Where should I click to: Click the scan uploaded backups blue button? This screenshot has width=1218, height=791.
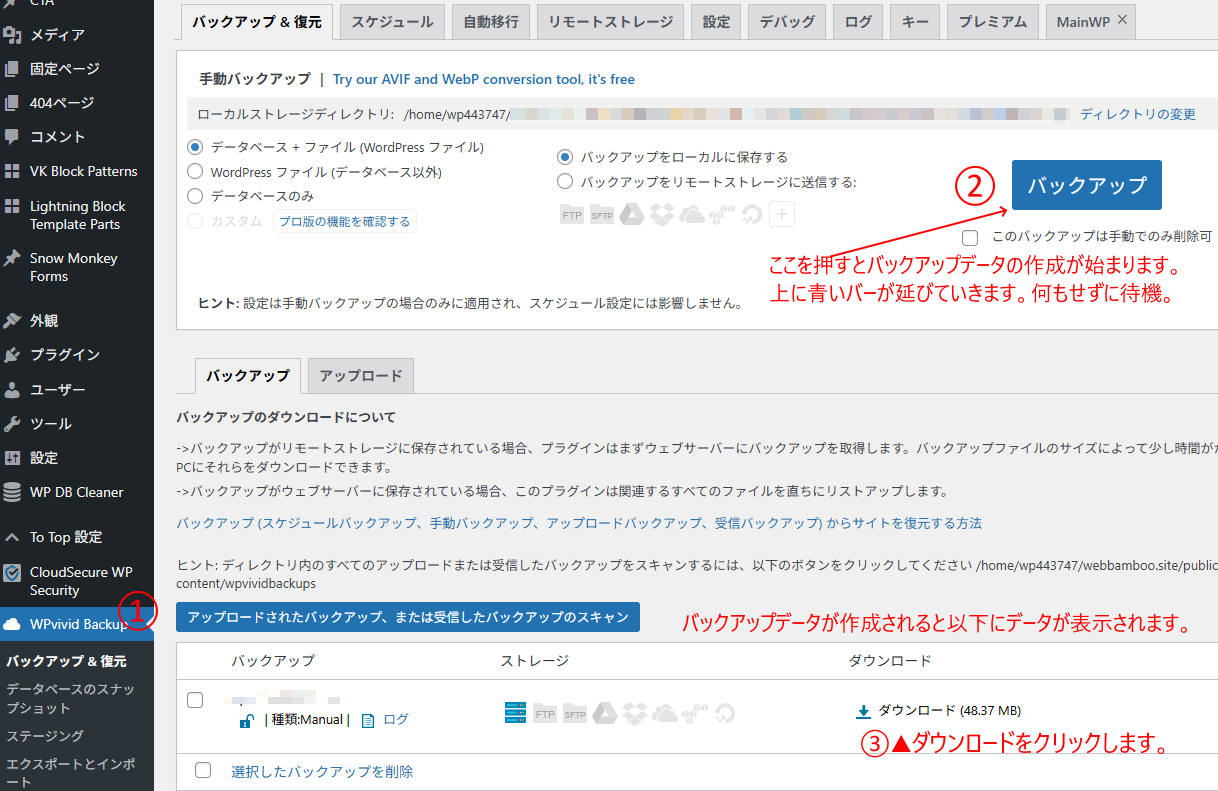[x=407, y=617]
